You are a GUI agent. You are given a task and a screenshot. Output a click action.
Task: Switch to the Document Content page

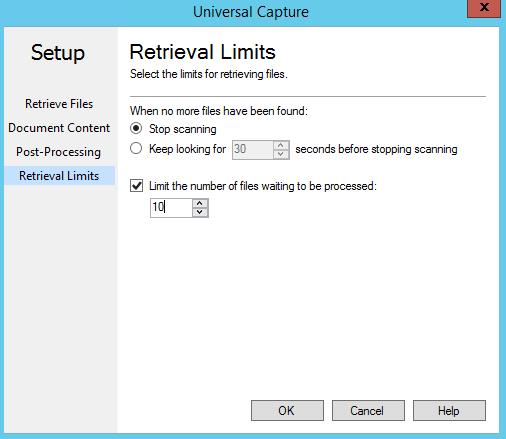(59, 128)
